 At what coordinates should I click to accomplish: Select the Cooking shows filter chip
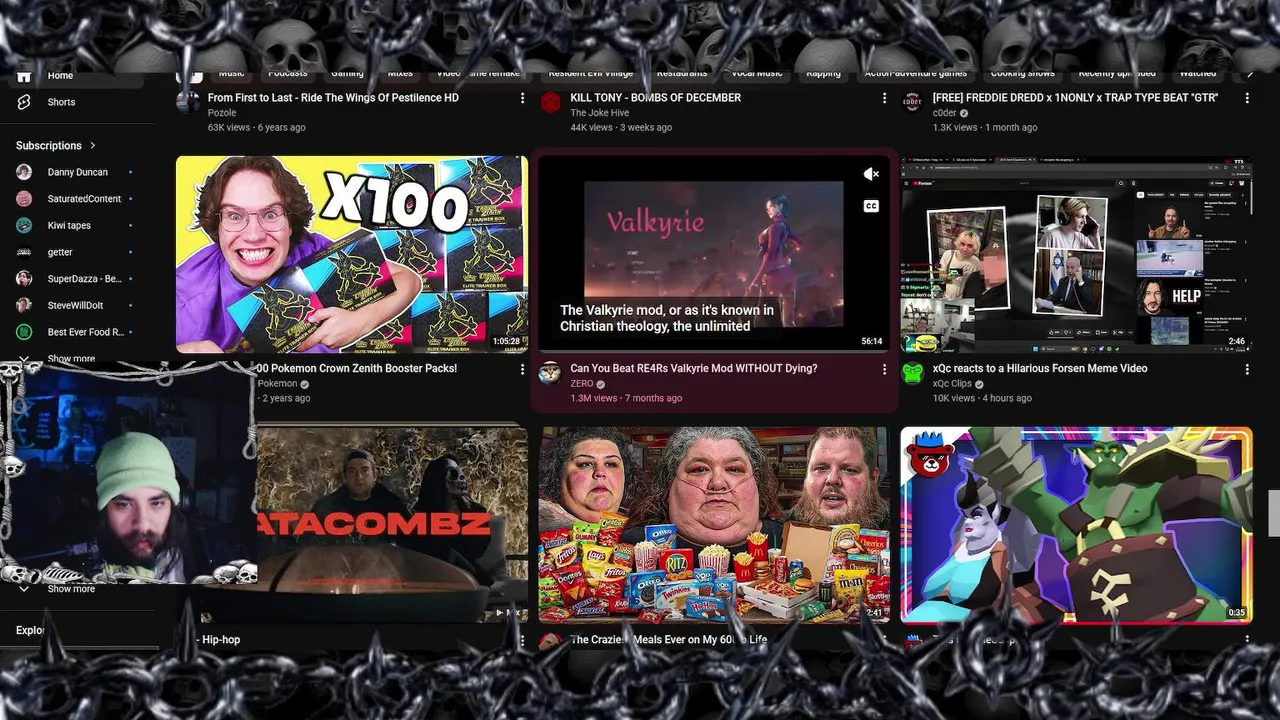[x=1022, y=73]
